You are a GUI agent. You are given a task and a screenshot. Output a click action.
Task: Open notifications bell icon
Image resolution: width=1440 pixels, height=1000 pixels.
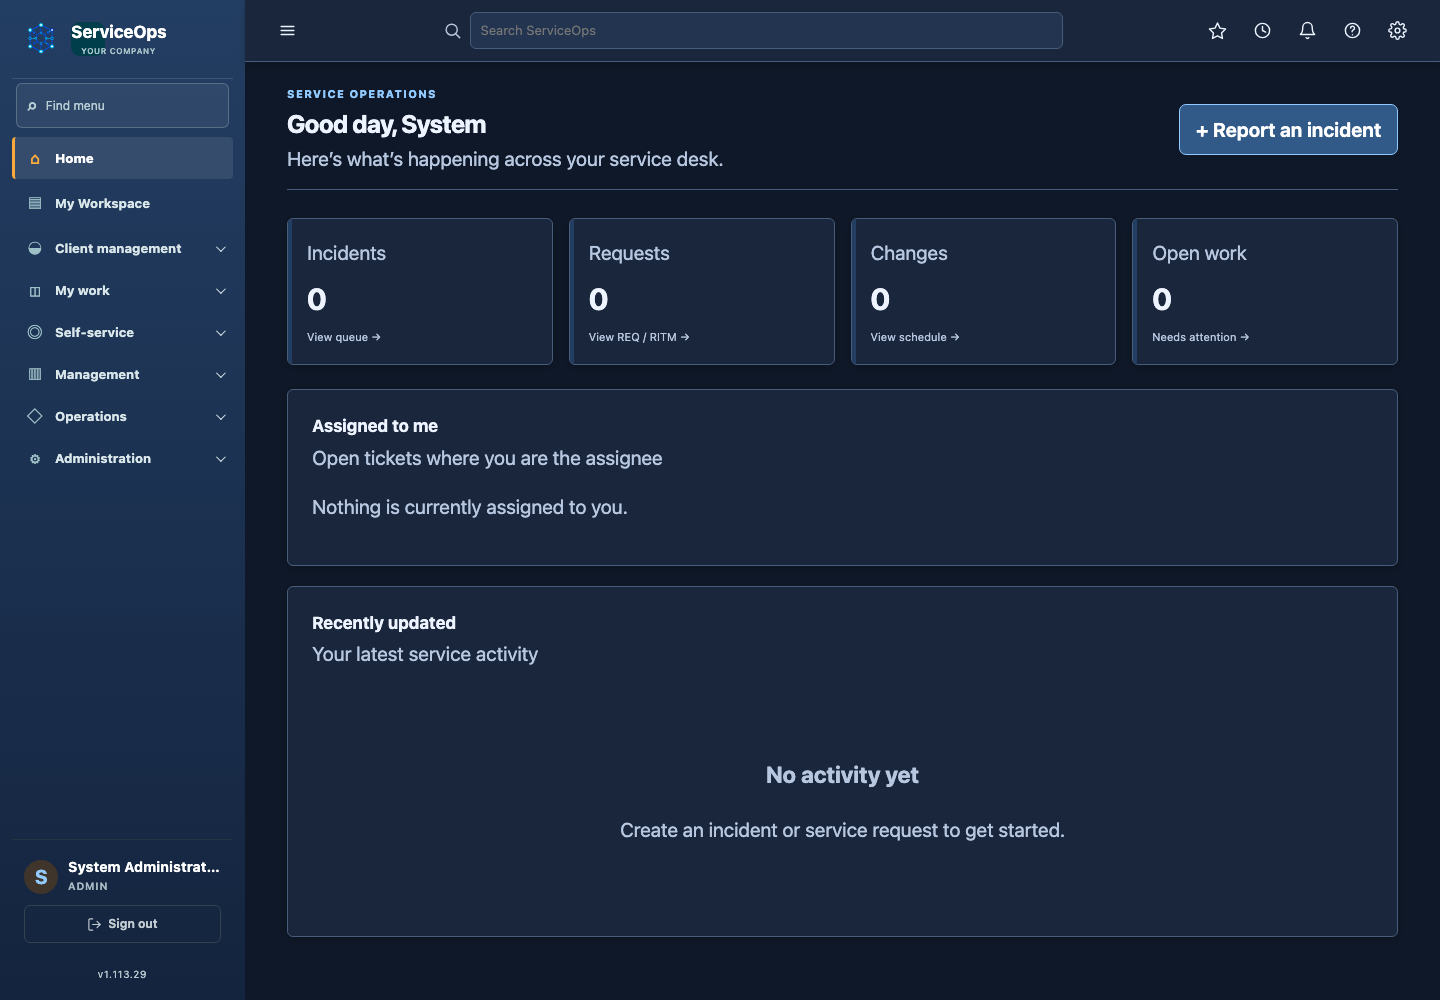pos(1307,31)
